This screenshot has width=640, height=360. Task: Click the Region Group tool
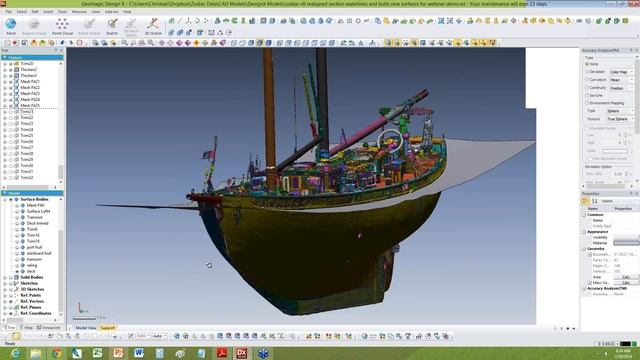tap(34, 27)
